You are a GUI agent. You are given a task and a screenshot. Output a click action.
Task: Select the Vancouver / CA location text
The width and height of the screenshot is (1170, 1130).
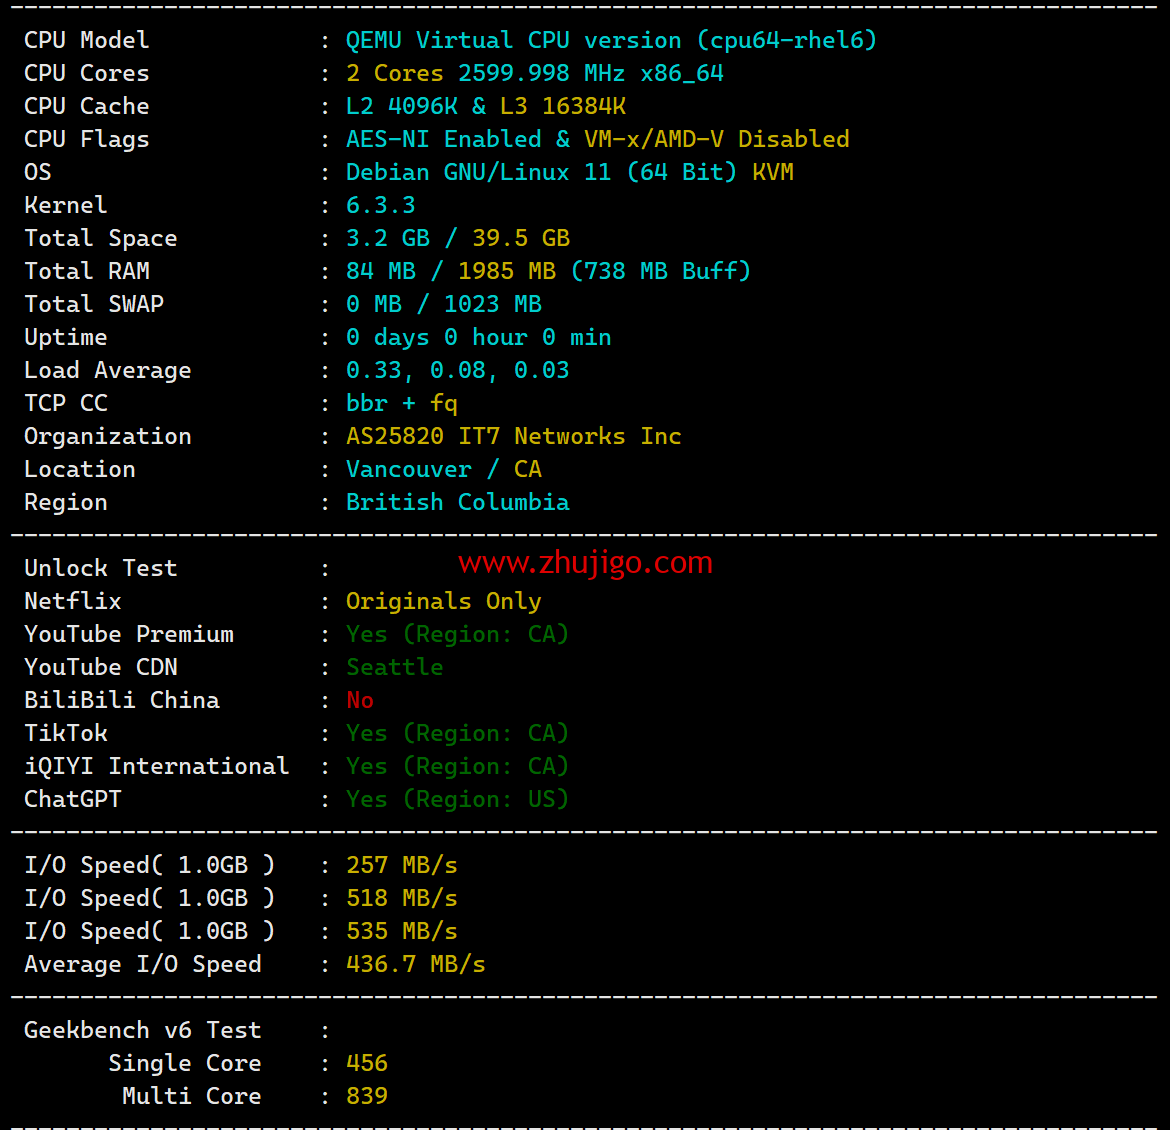(x=443, y=469)
